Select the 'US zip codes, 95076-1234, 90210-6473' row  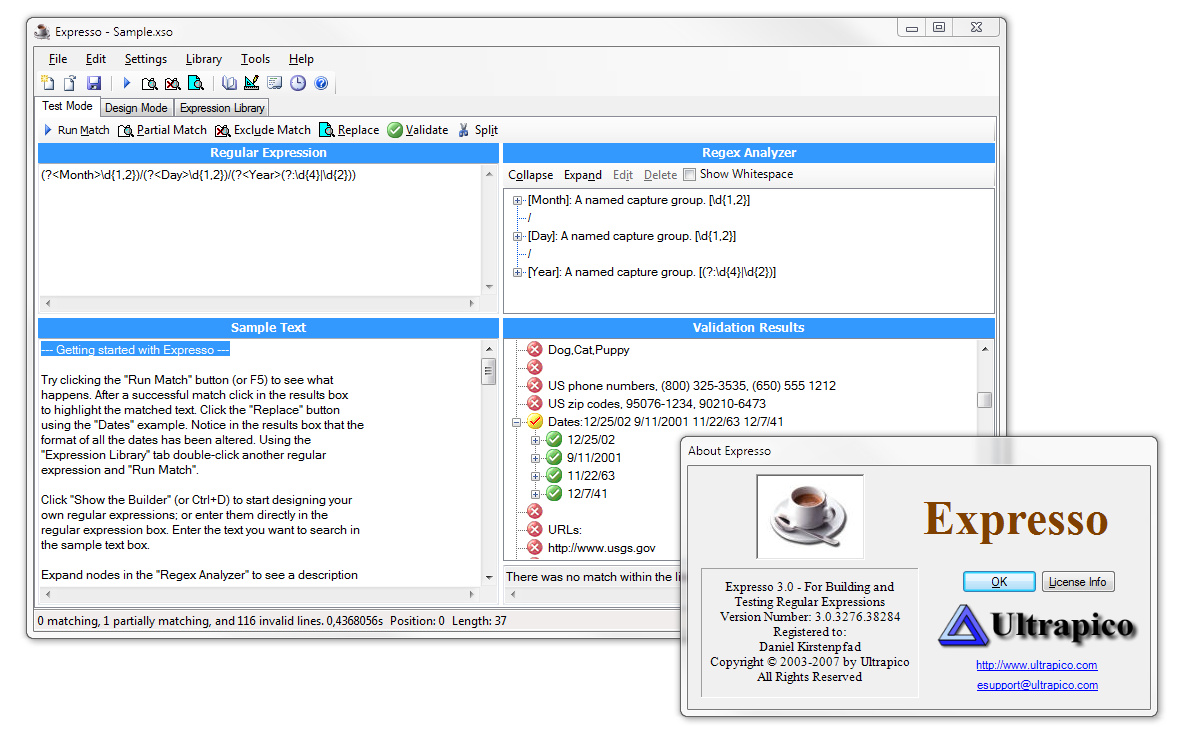(657, 404)
